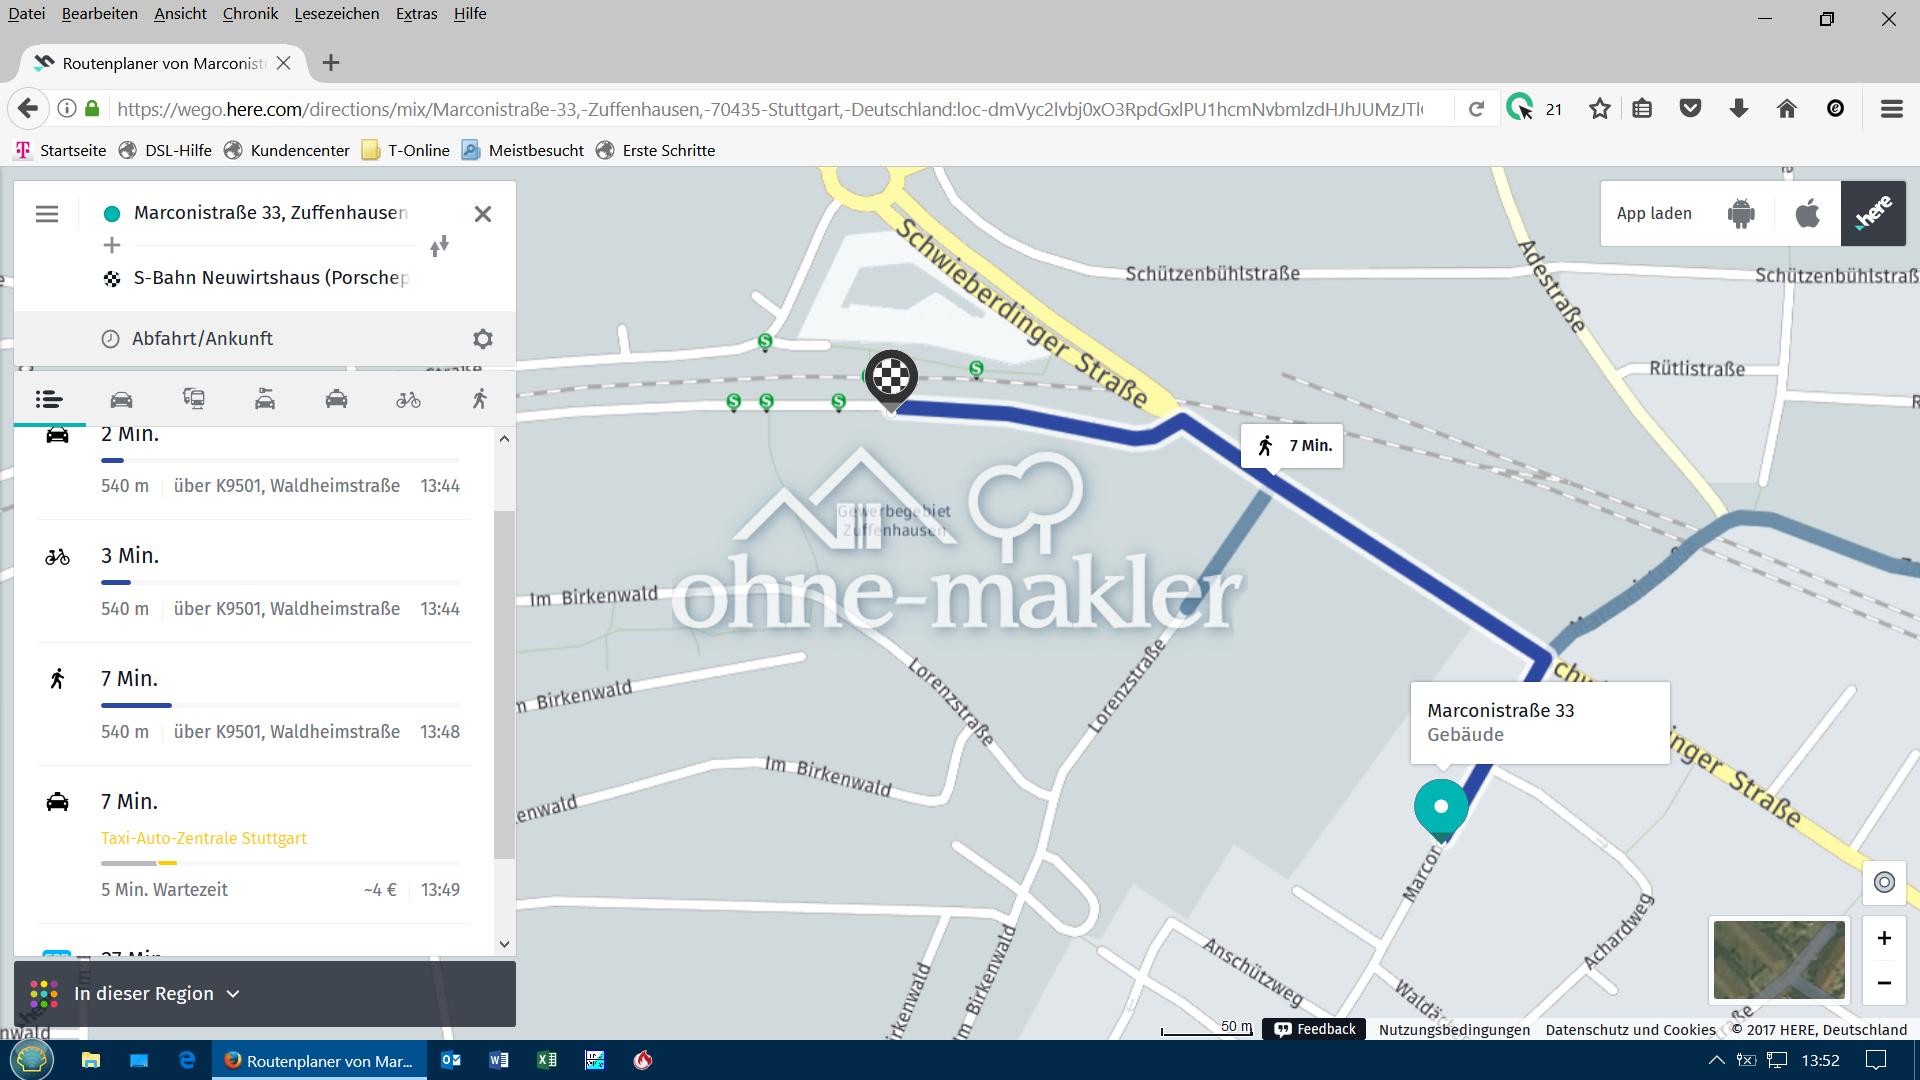Screen dimensions: 1920x1080
Task: Swap start and destination with the reverse-route arrows
Action: (x=440, y=246)
